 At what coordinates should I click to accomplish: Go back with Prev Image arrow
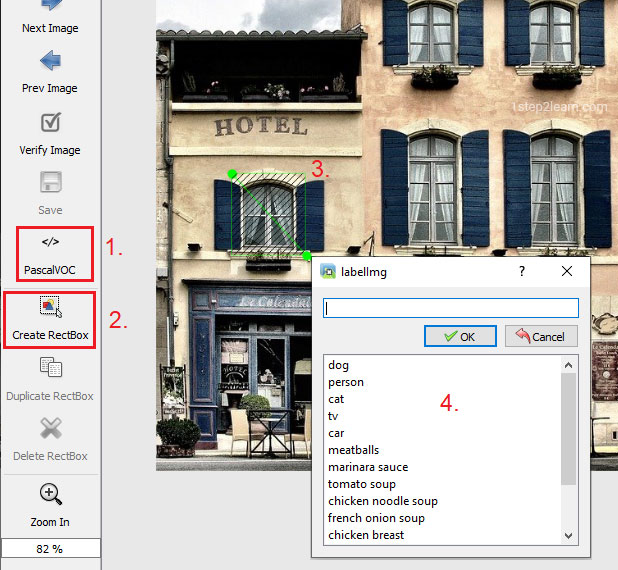(50, 60)
